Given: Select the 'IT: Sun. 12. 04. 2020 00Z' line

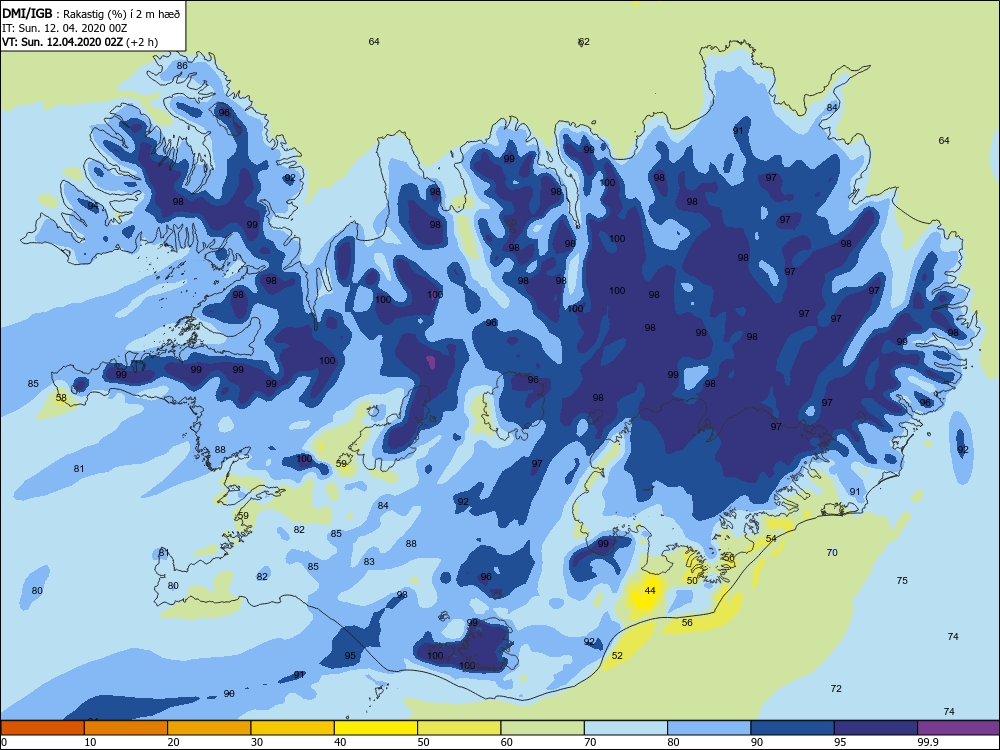Looking at the screenshot, I should 64,28.
